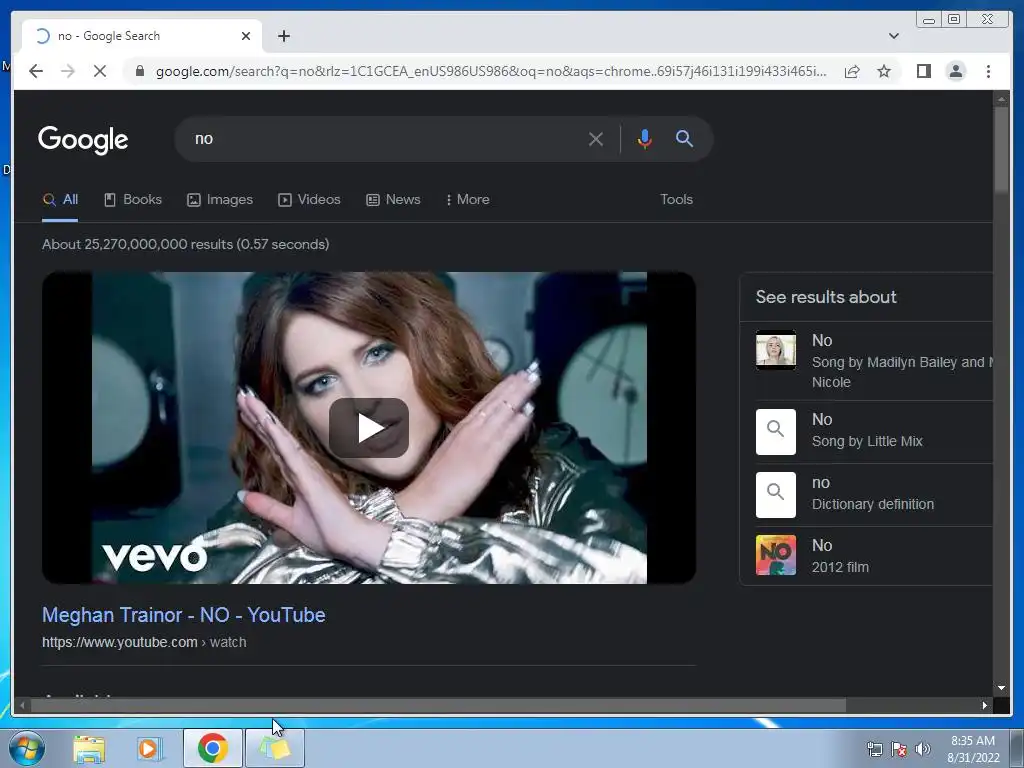Open the folder app next to Chrome
1024x768 pixels.
pos(275,748)
